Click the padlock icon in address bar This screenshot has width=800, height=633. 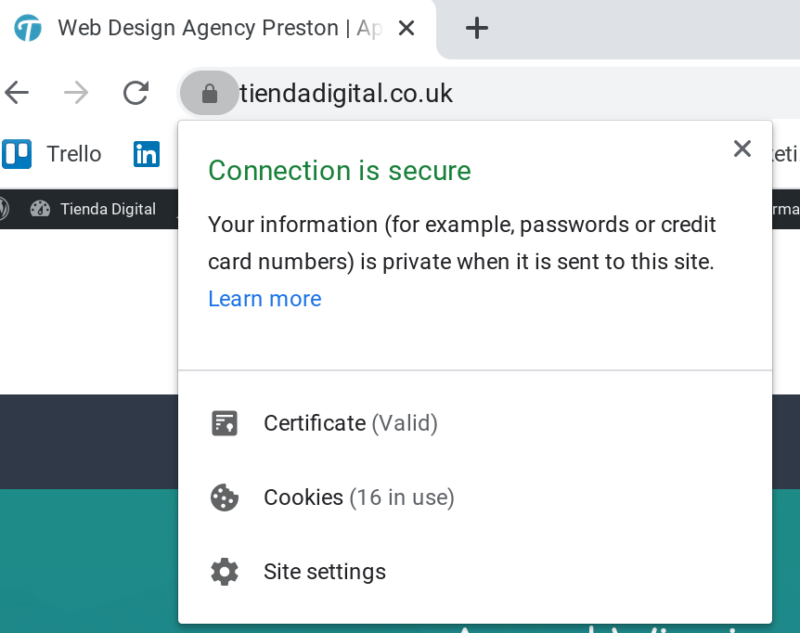click(x=209, y=94)
